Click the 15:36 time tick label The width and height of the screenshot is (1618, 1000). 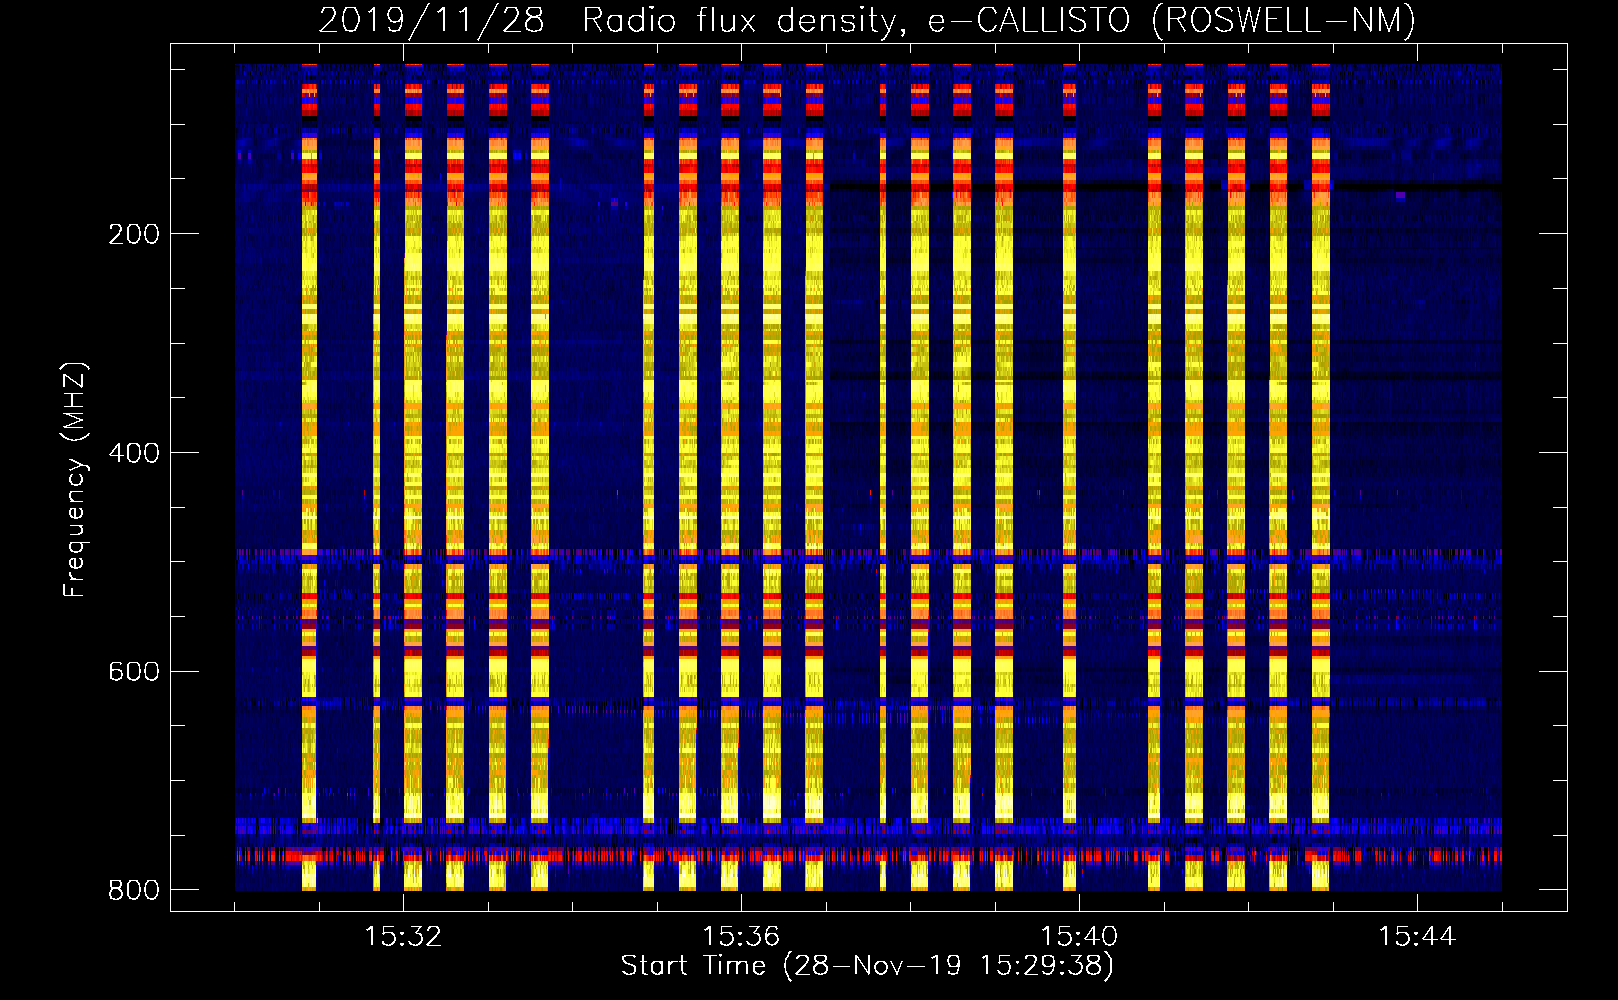point(741,937)
